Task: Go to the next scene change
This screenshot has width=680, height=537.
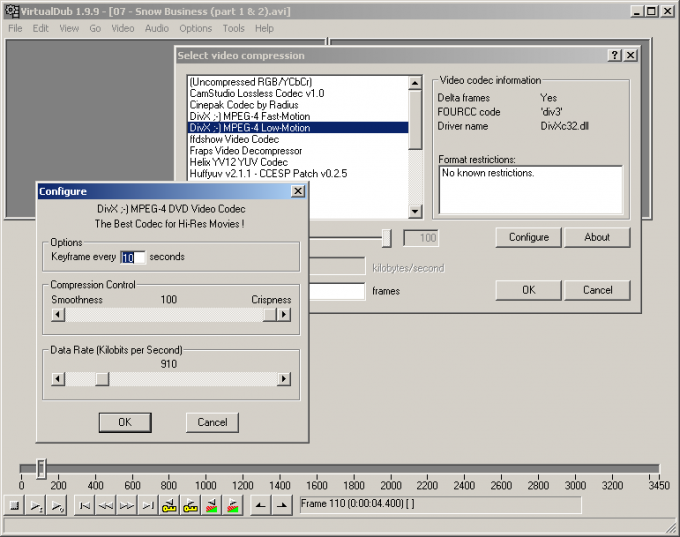Action: (233, 505)
